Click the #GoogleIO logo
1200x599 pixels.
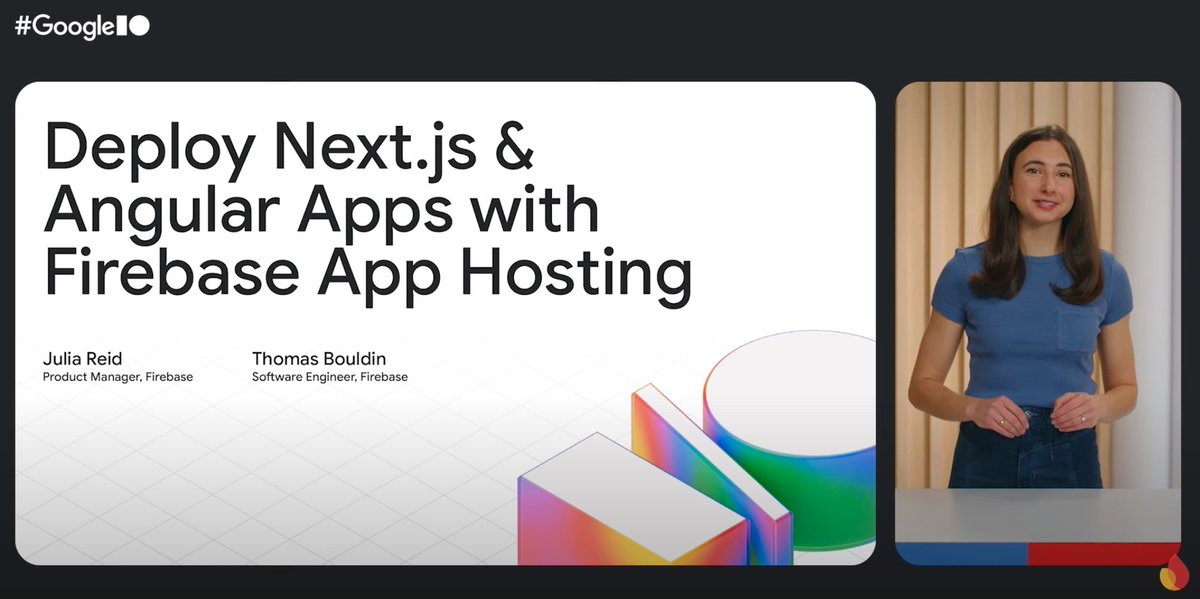(82, 27)
